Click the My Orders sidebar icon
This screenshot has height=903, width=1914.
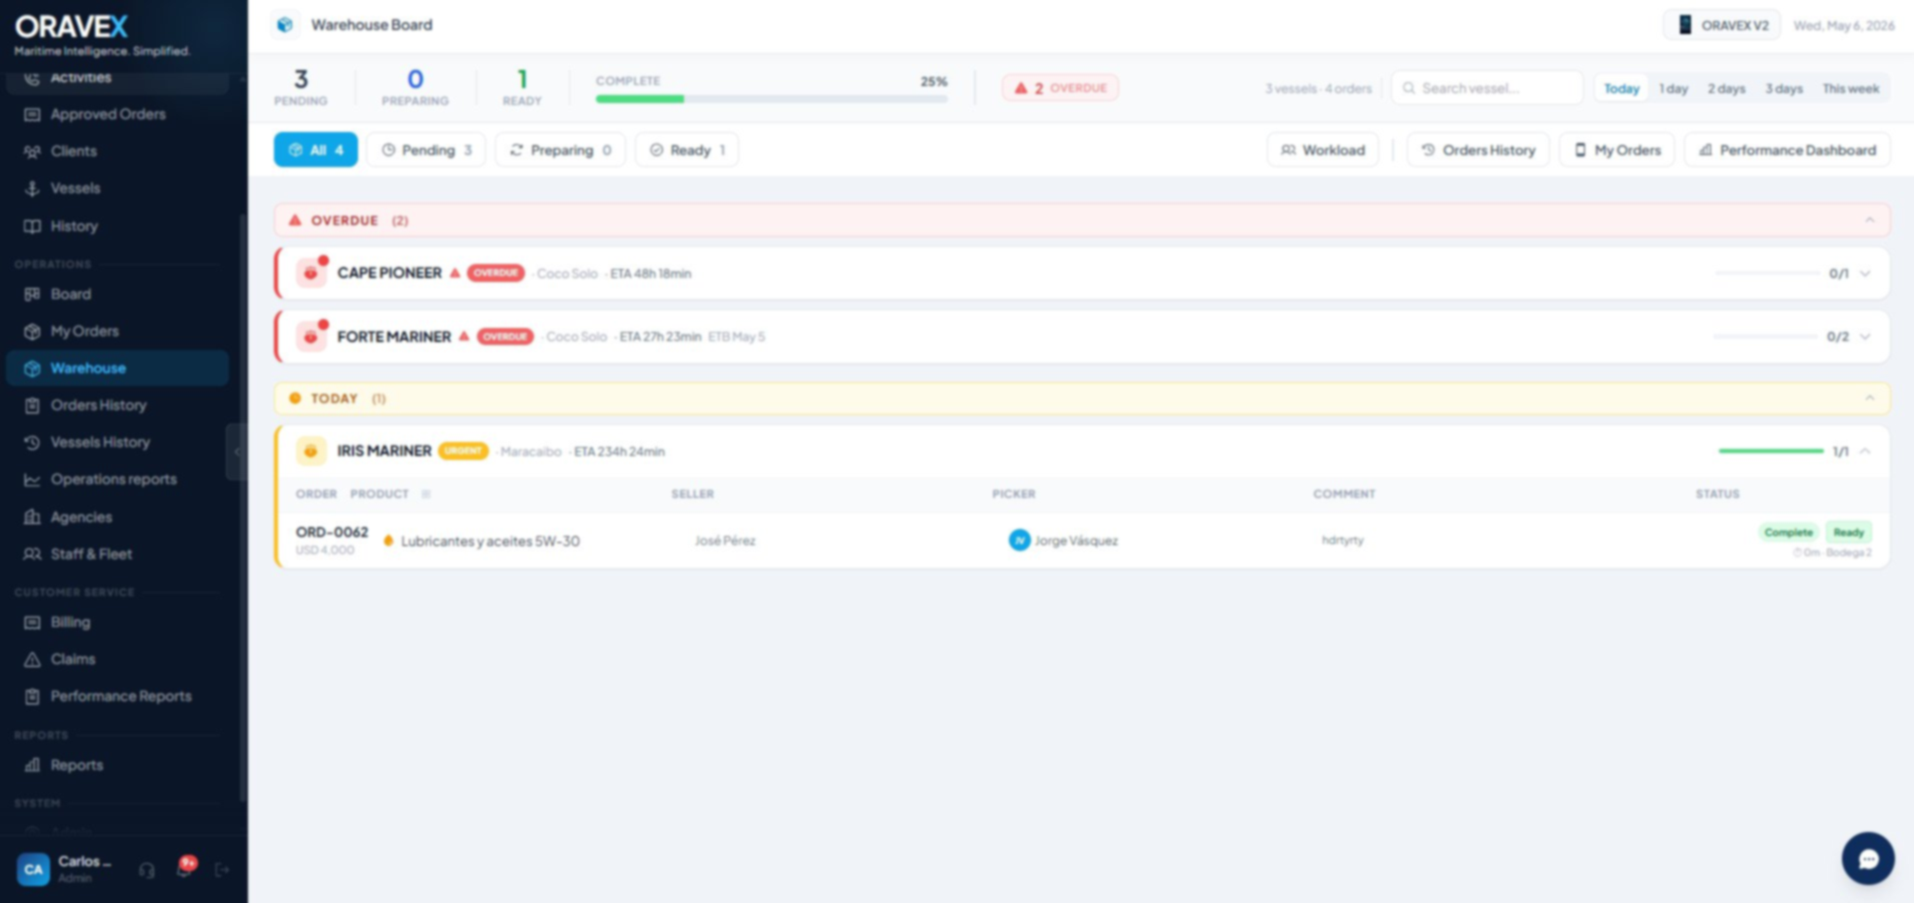tap(32, 331)
